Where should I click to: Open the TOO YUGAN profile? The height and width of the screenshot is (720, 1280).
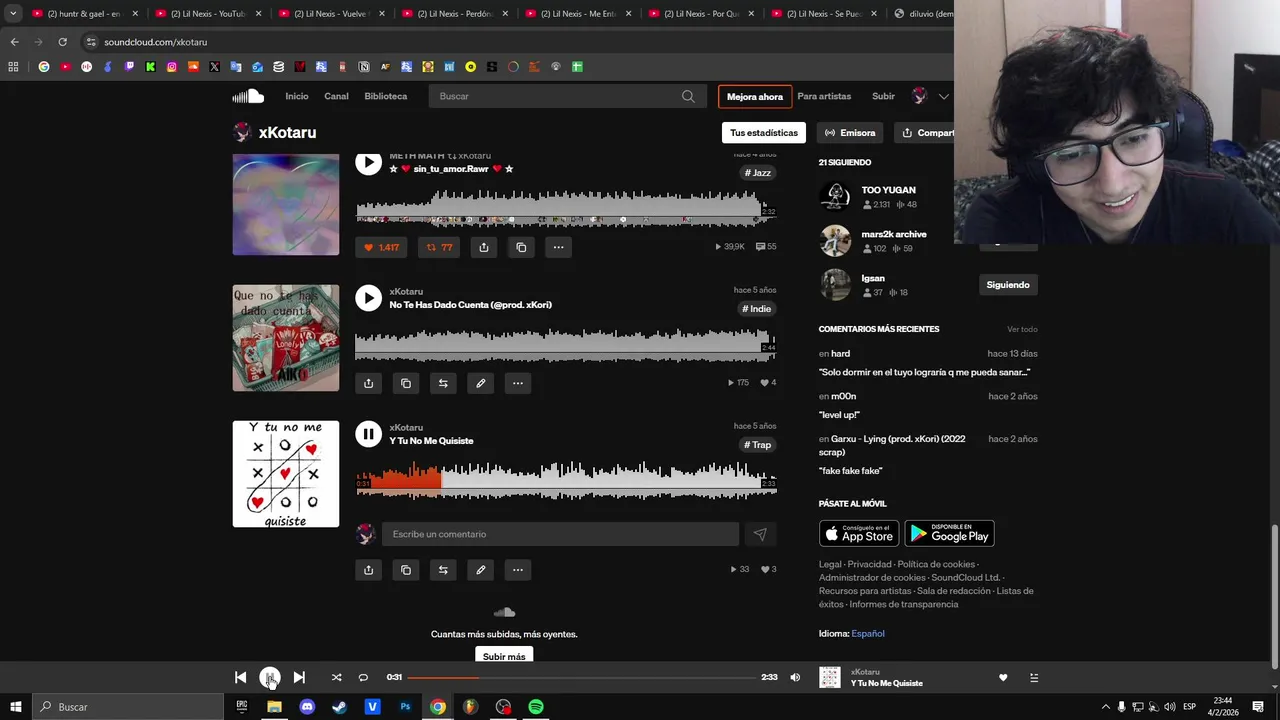point(888,190)
